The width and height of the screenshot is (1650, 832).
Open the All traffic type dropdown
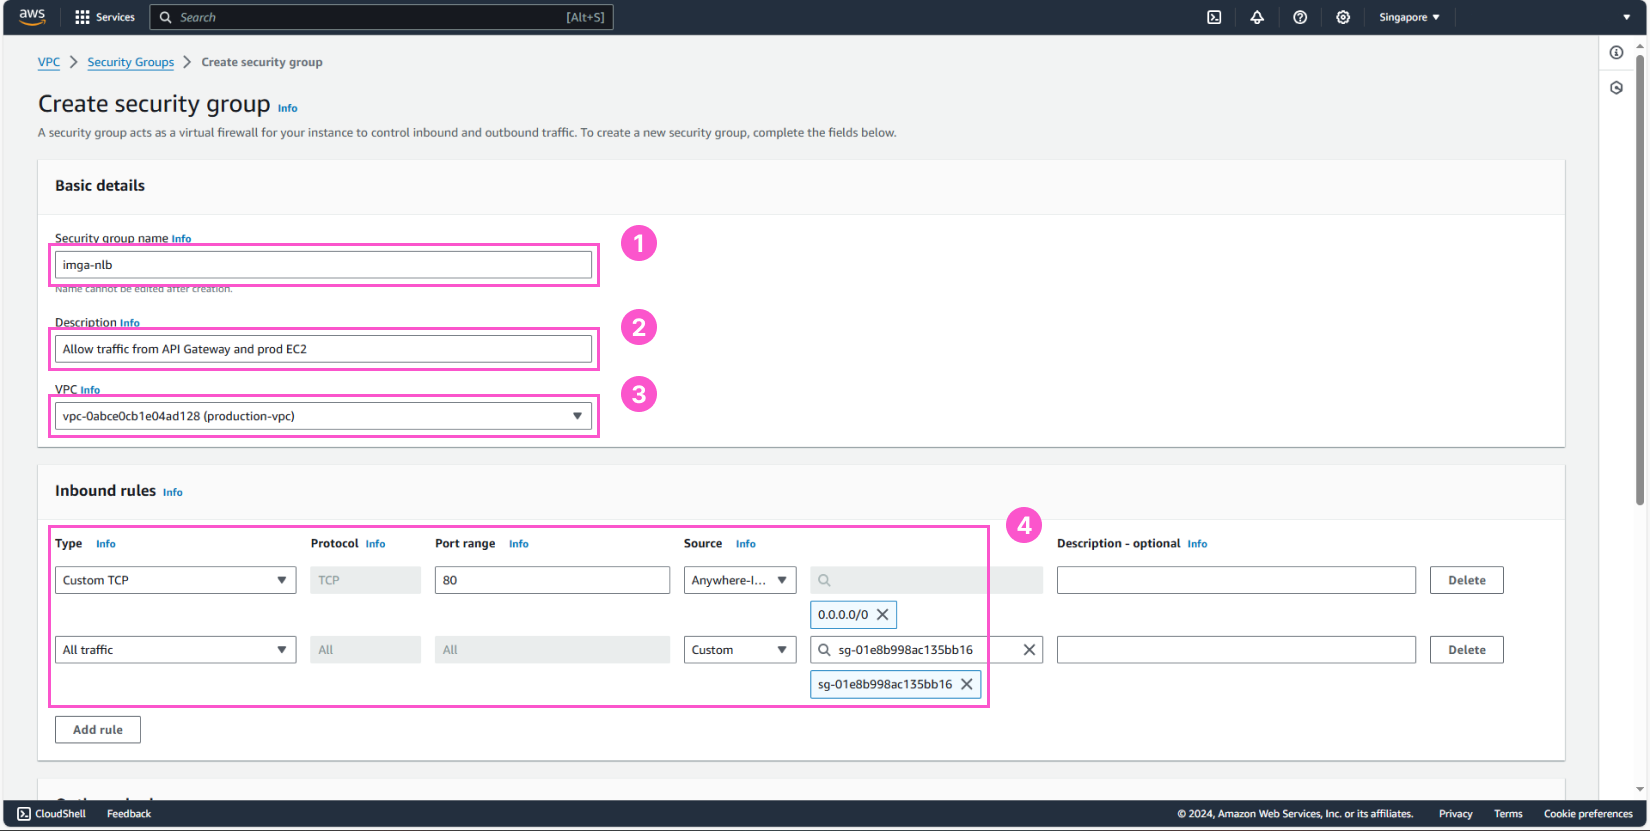point(175,650)
